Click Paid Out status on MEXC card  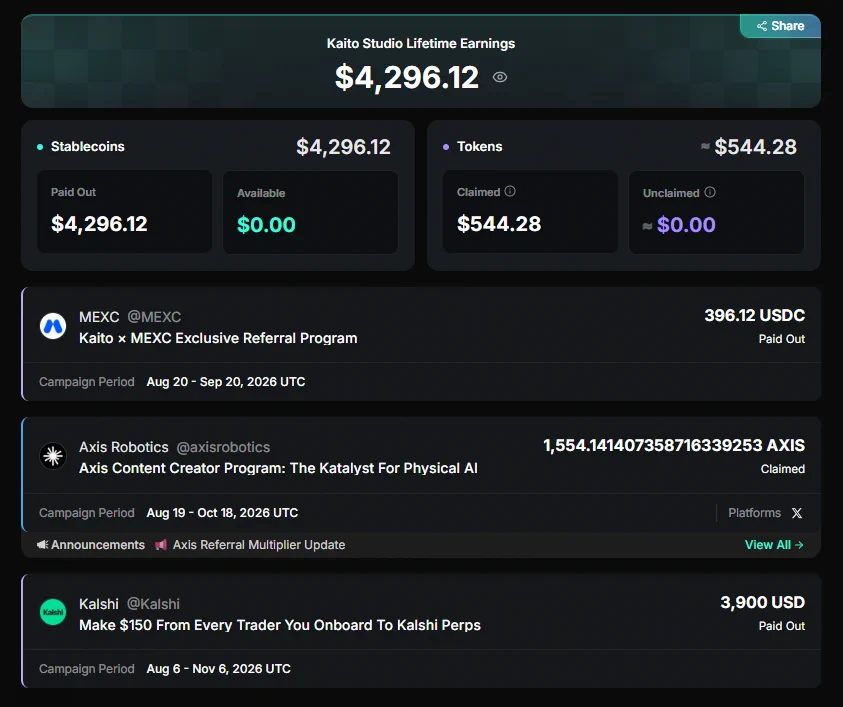coord(782,339)
